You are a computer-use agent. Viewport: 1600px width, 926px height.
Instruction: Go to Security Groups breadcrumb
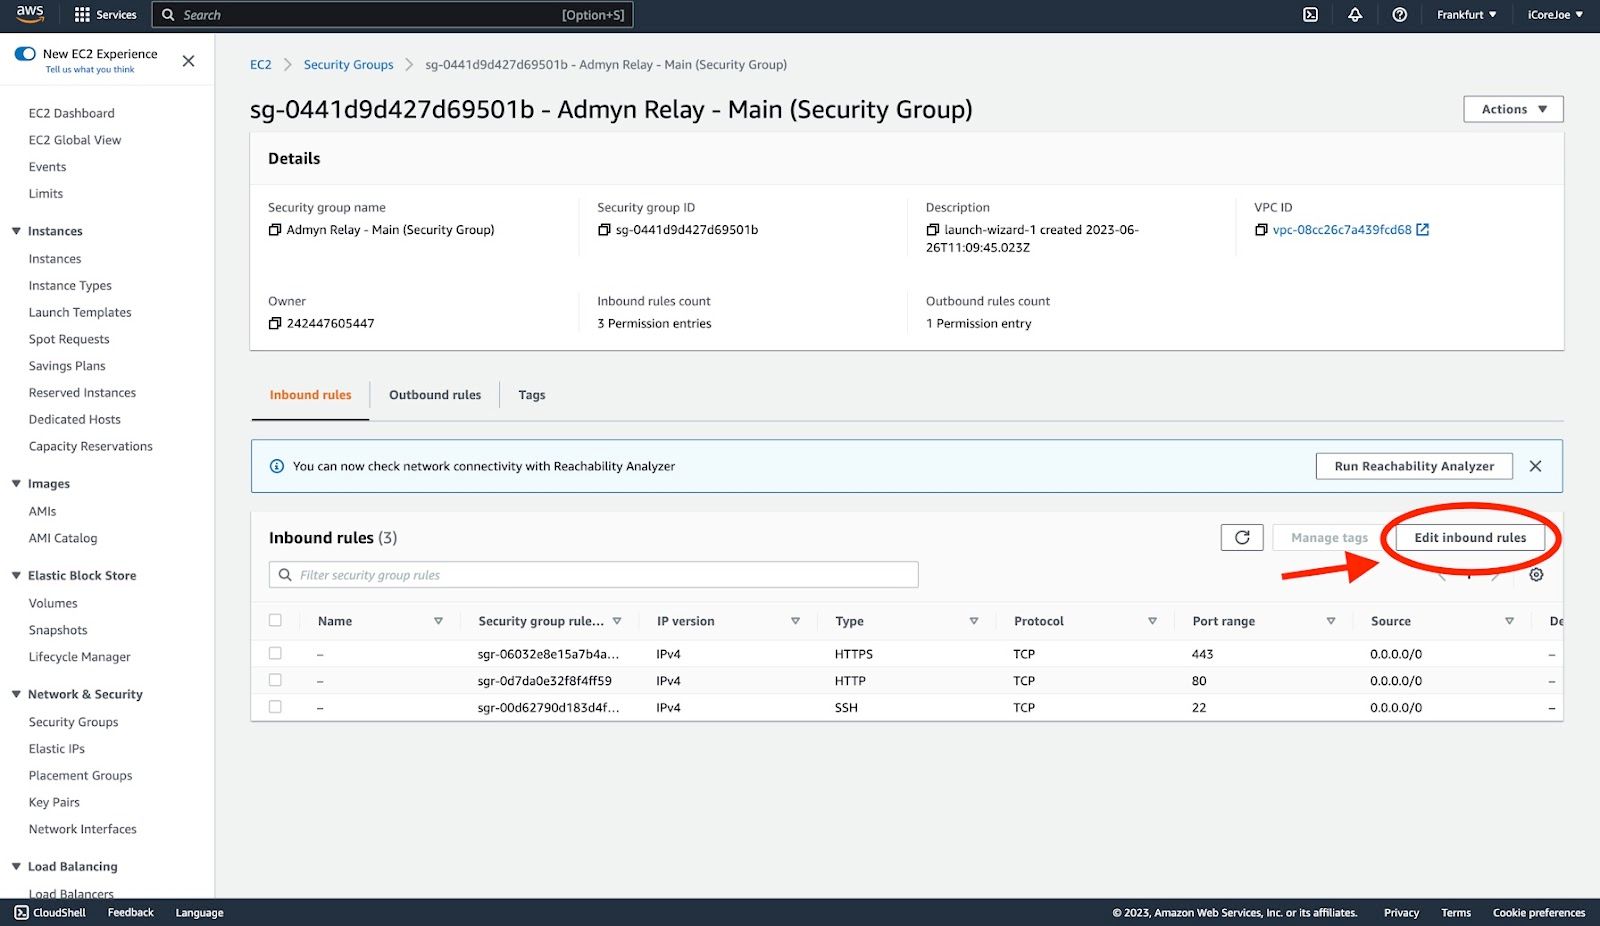348,65
